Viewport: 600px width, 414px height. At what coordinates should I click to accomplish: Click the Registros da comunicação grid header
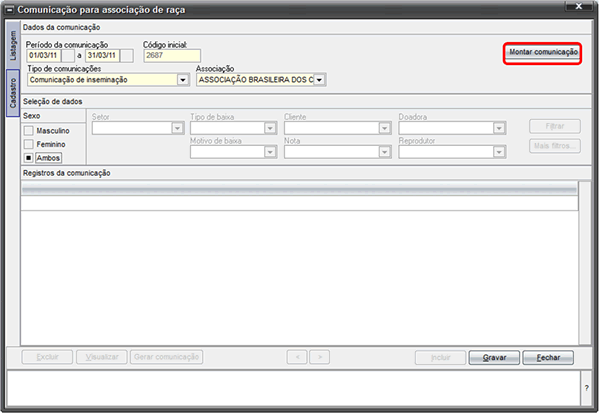tap(299, 189)
